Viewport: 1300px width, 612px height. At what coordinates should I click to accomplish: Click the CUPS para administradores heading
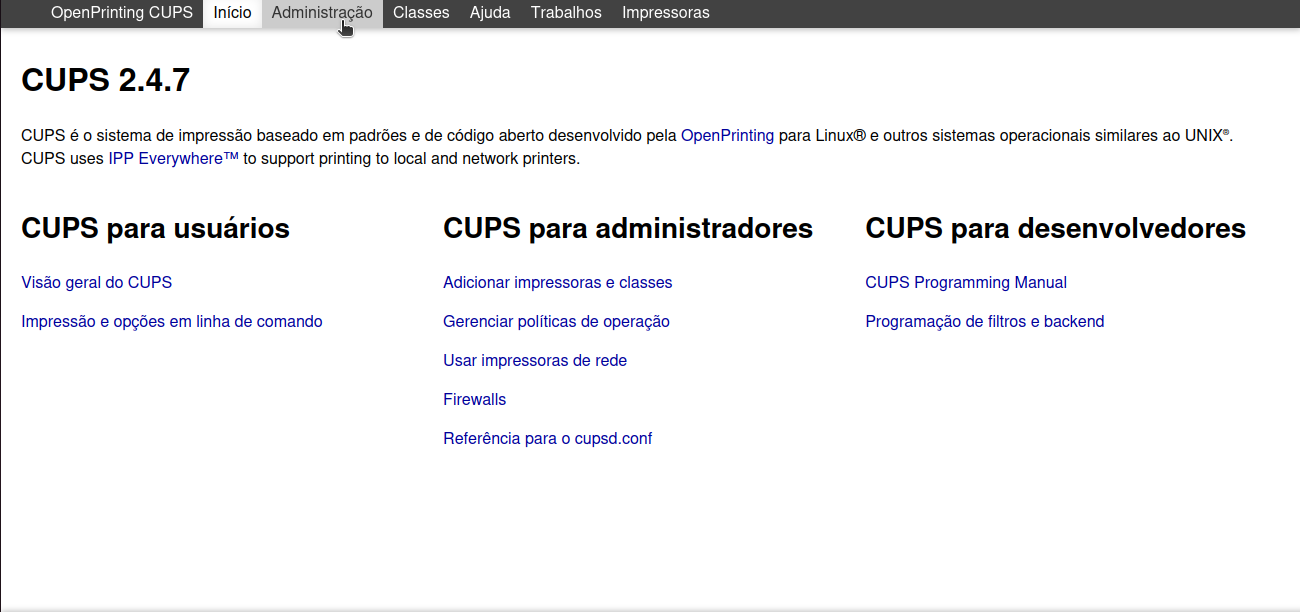pos(628,228)
